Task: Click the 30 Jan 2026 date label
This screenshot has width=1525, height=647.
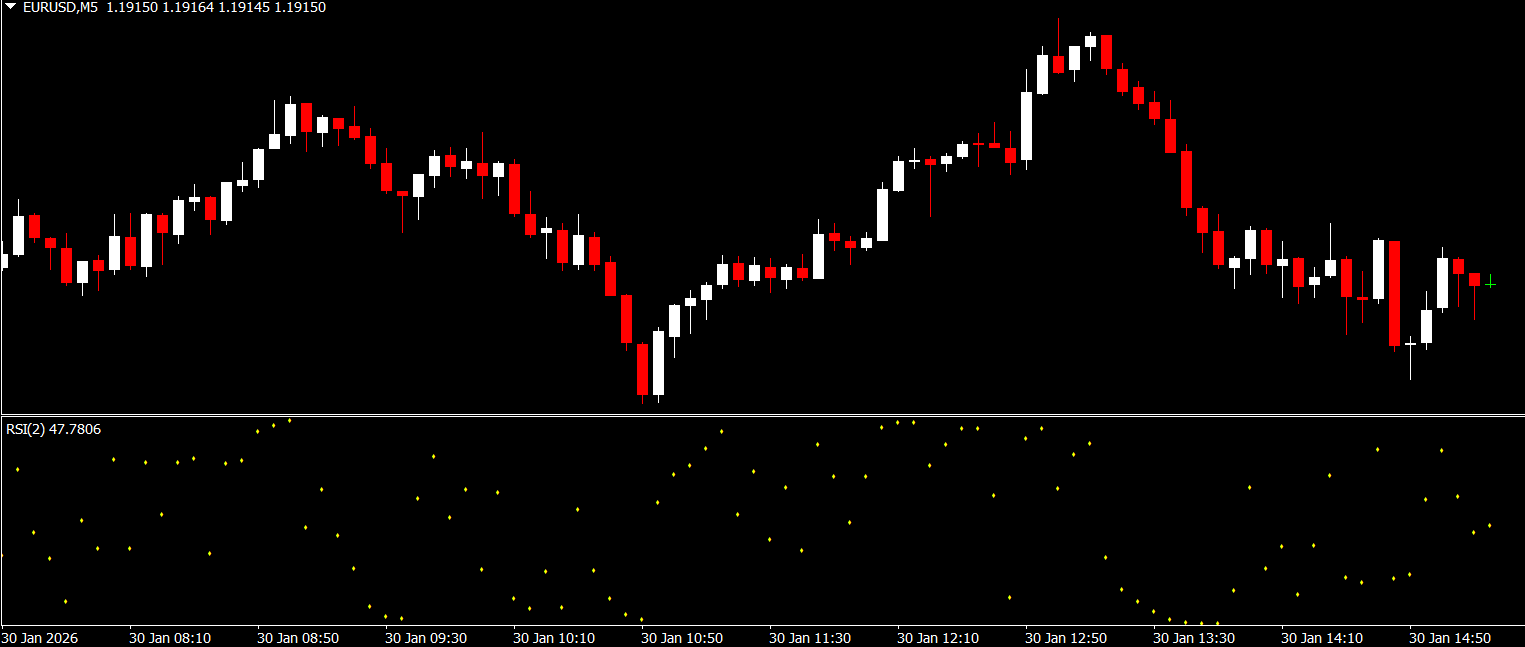Action: 40,637
